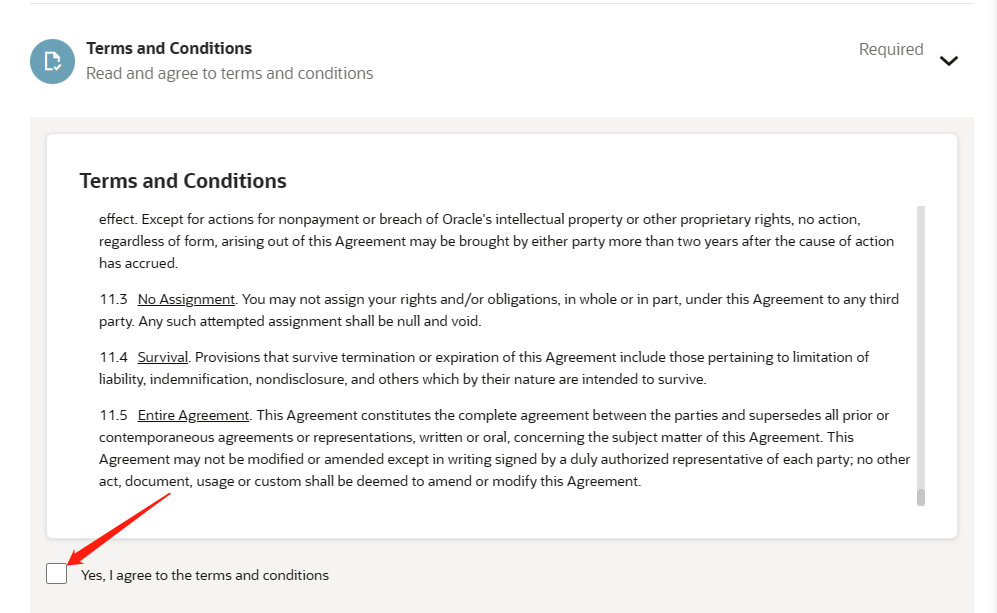Click the section number 11.5
The height and width of the screenshot is (613, 997).
[113, 415]
